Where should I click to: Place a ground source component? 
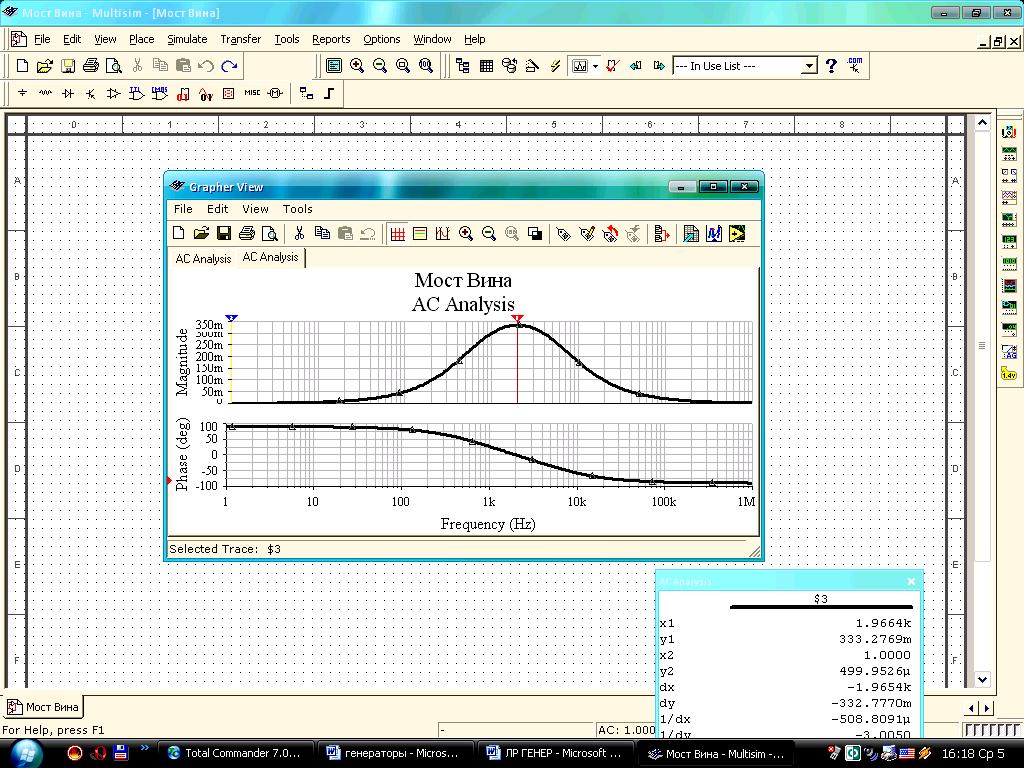pyautogui.click(x=22, y=93)
